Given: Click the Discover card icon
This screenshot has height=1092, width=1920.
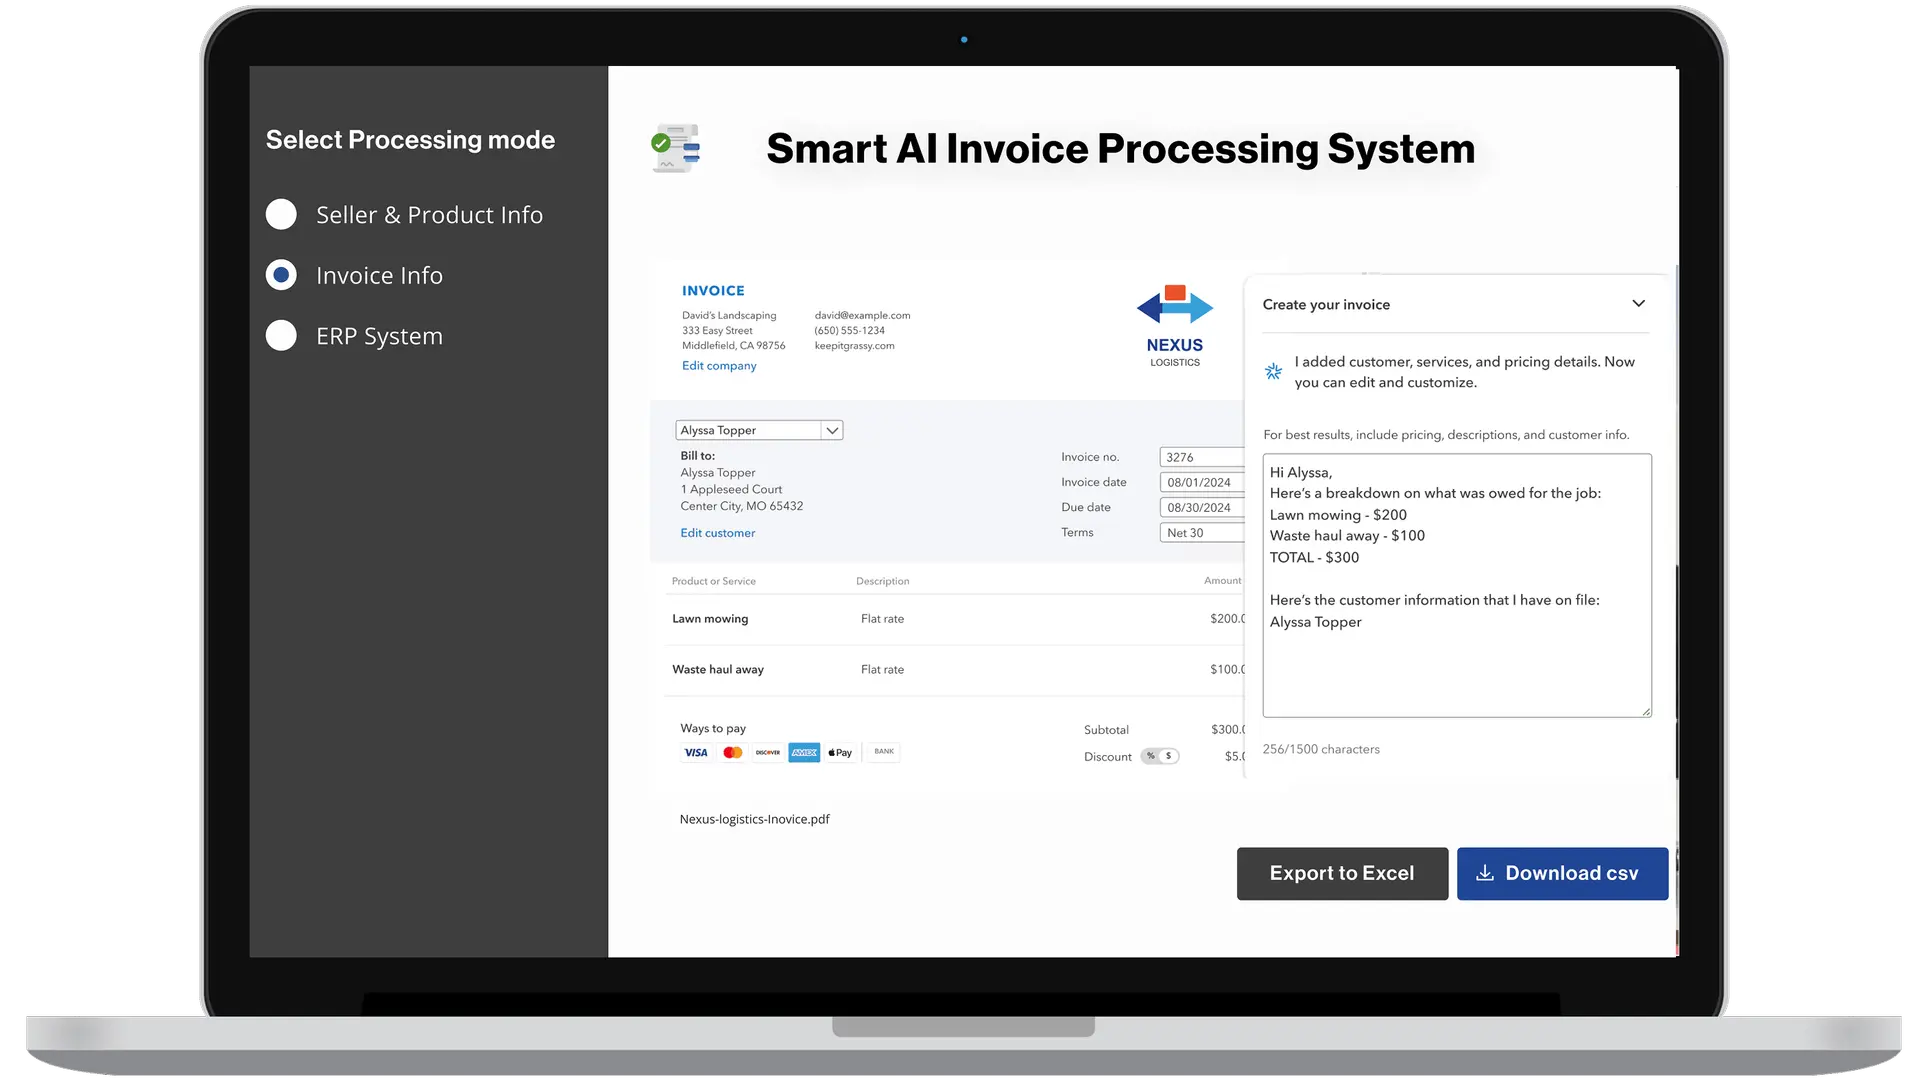Looking at the screenshot, I should point(768,753).
